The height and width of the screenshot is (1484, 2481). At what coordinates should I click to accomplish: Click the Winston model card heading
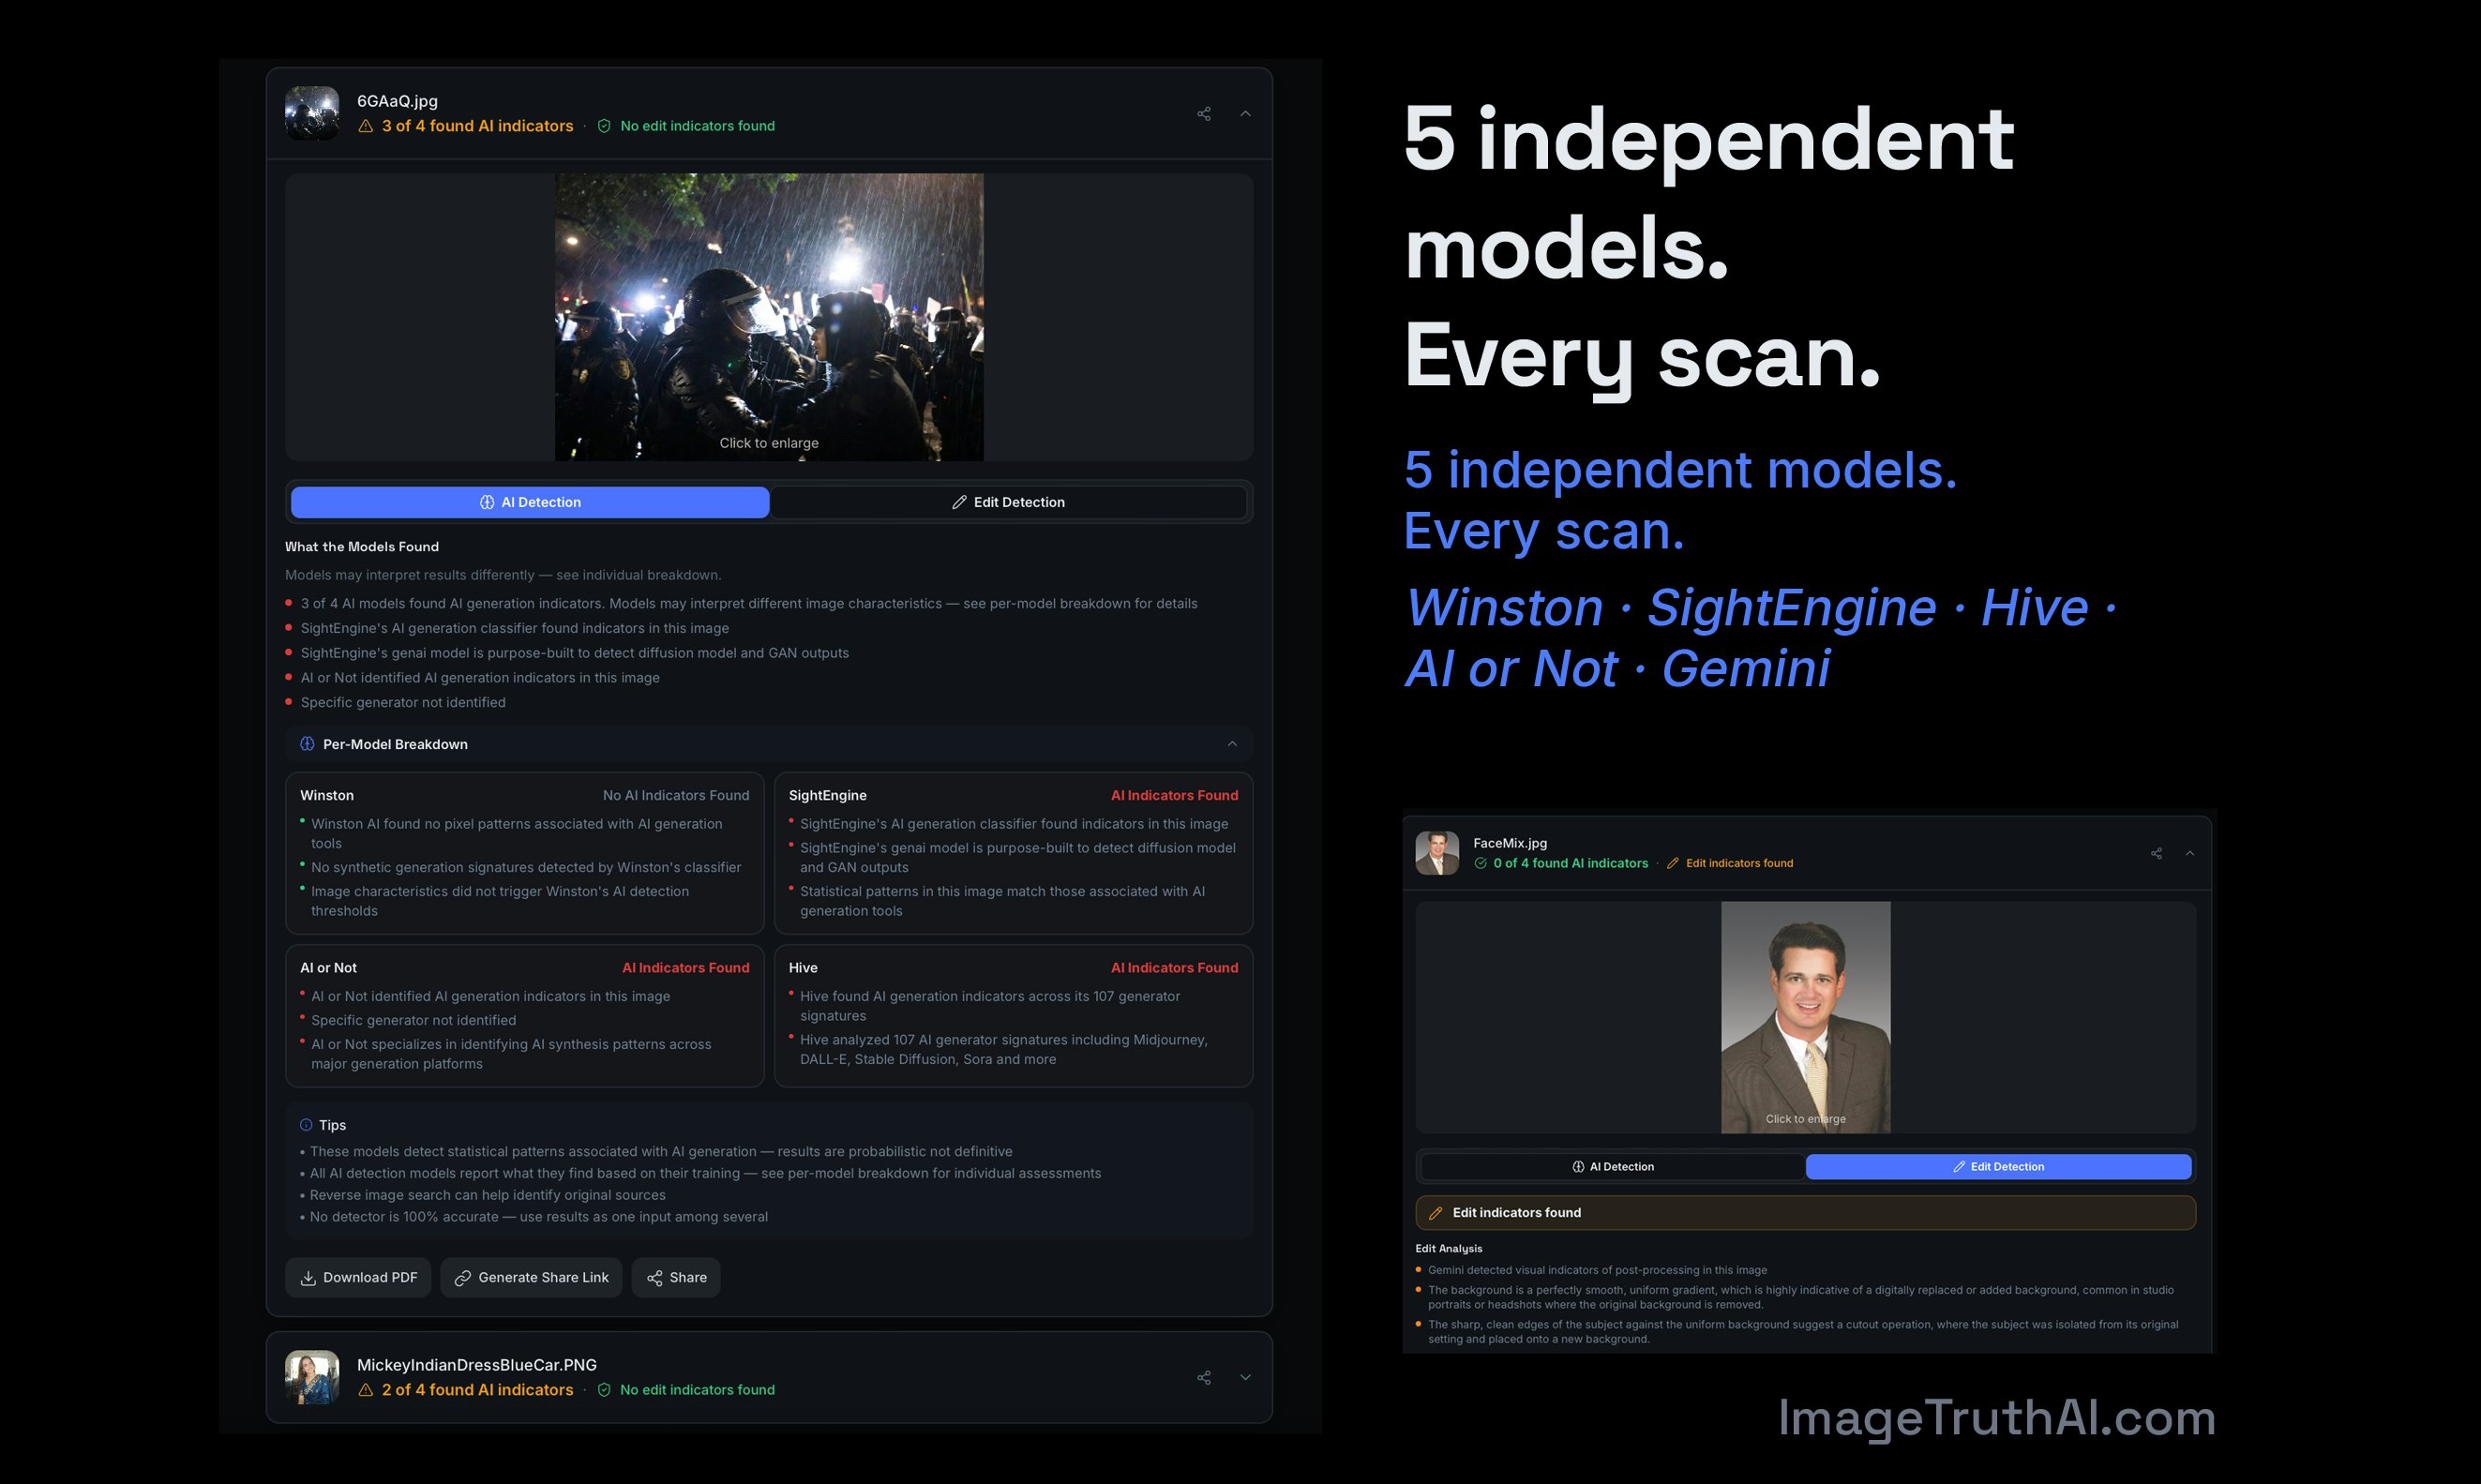(x=327, y=795)
